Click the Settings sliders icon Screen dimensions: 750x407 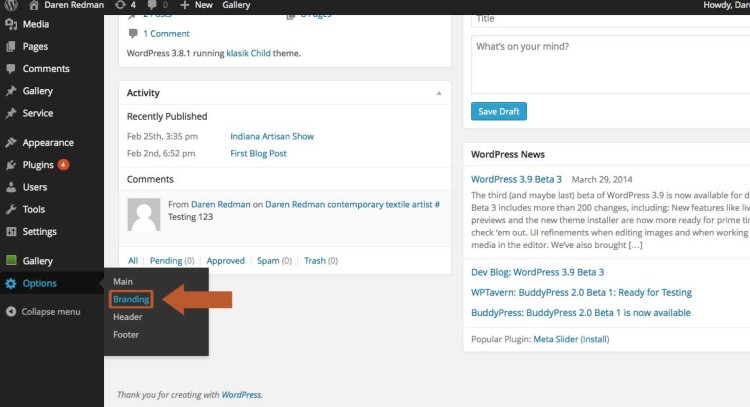(x=11, y=231)
